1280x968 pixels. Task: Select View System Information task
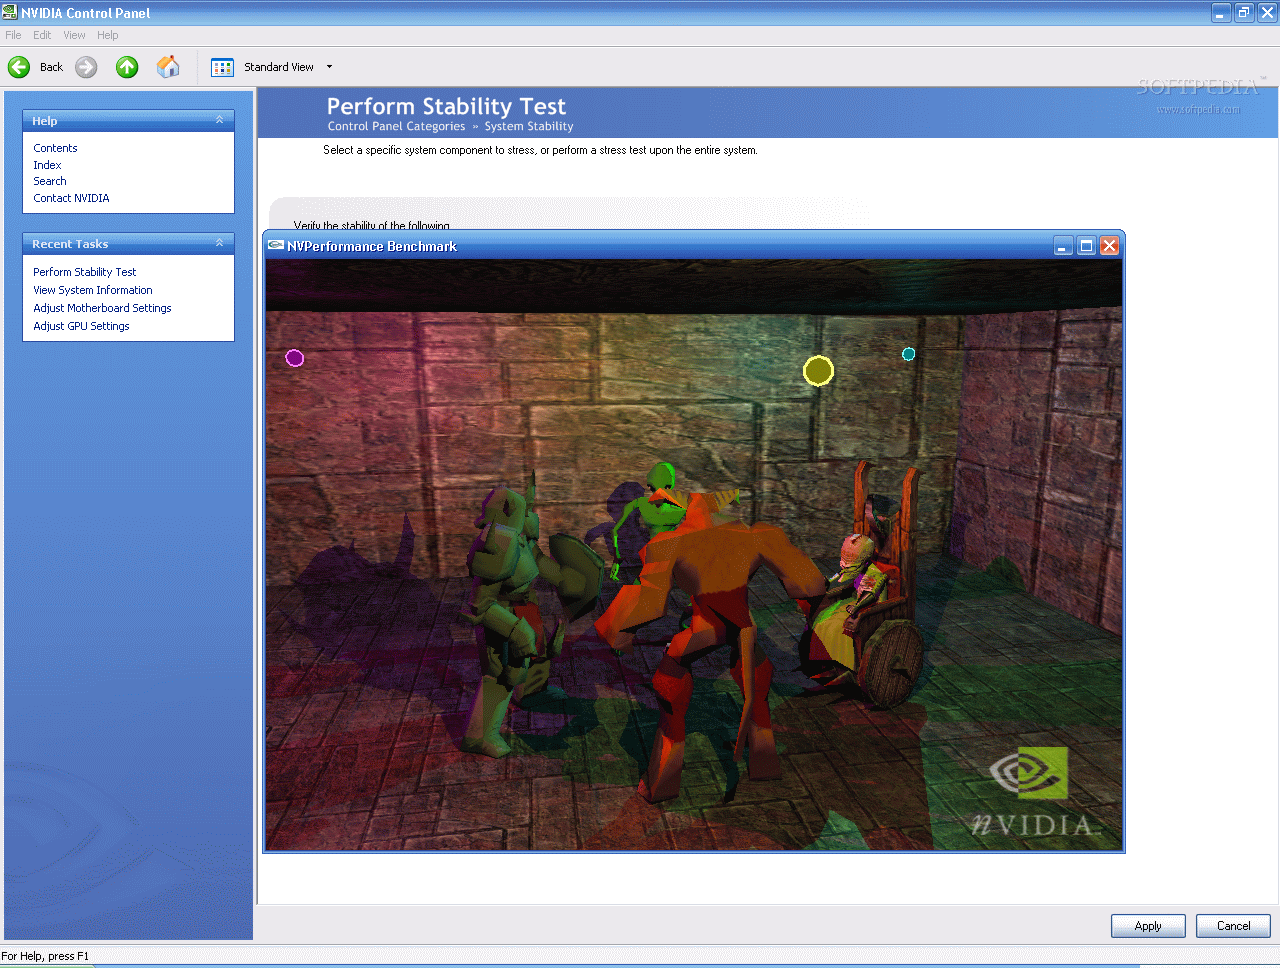[x=93, y=290]
